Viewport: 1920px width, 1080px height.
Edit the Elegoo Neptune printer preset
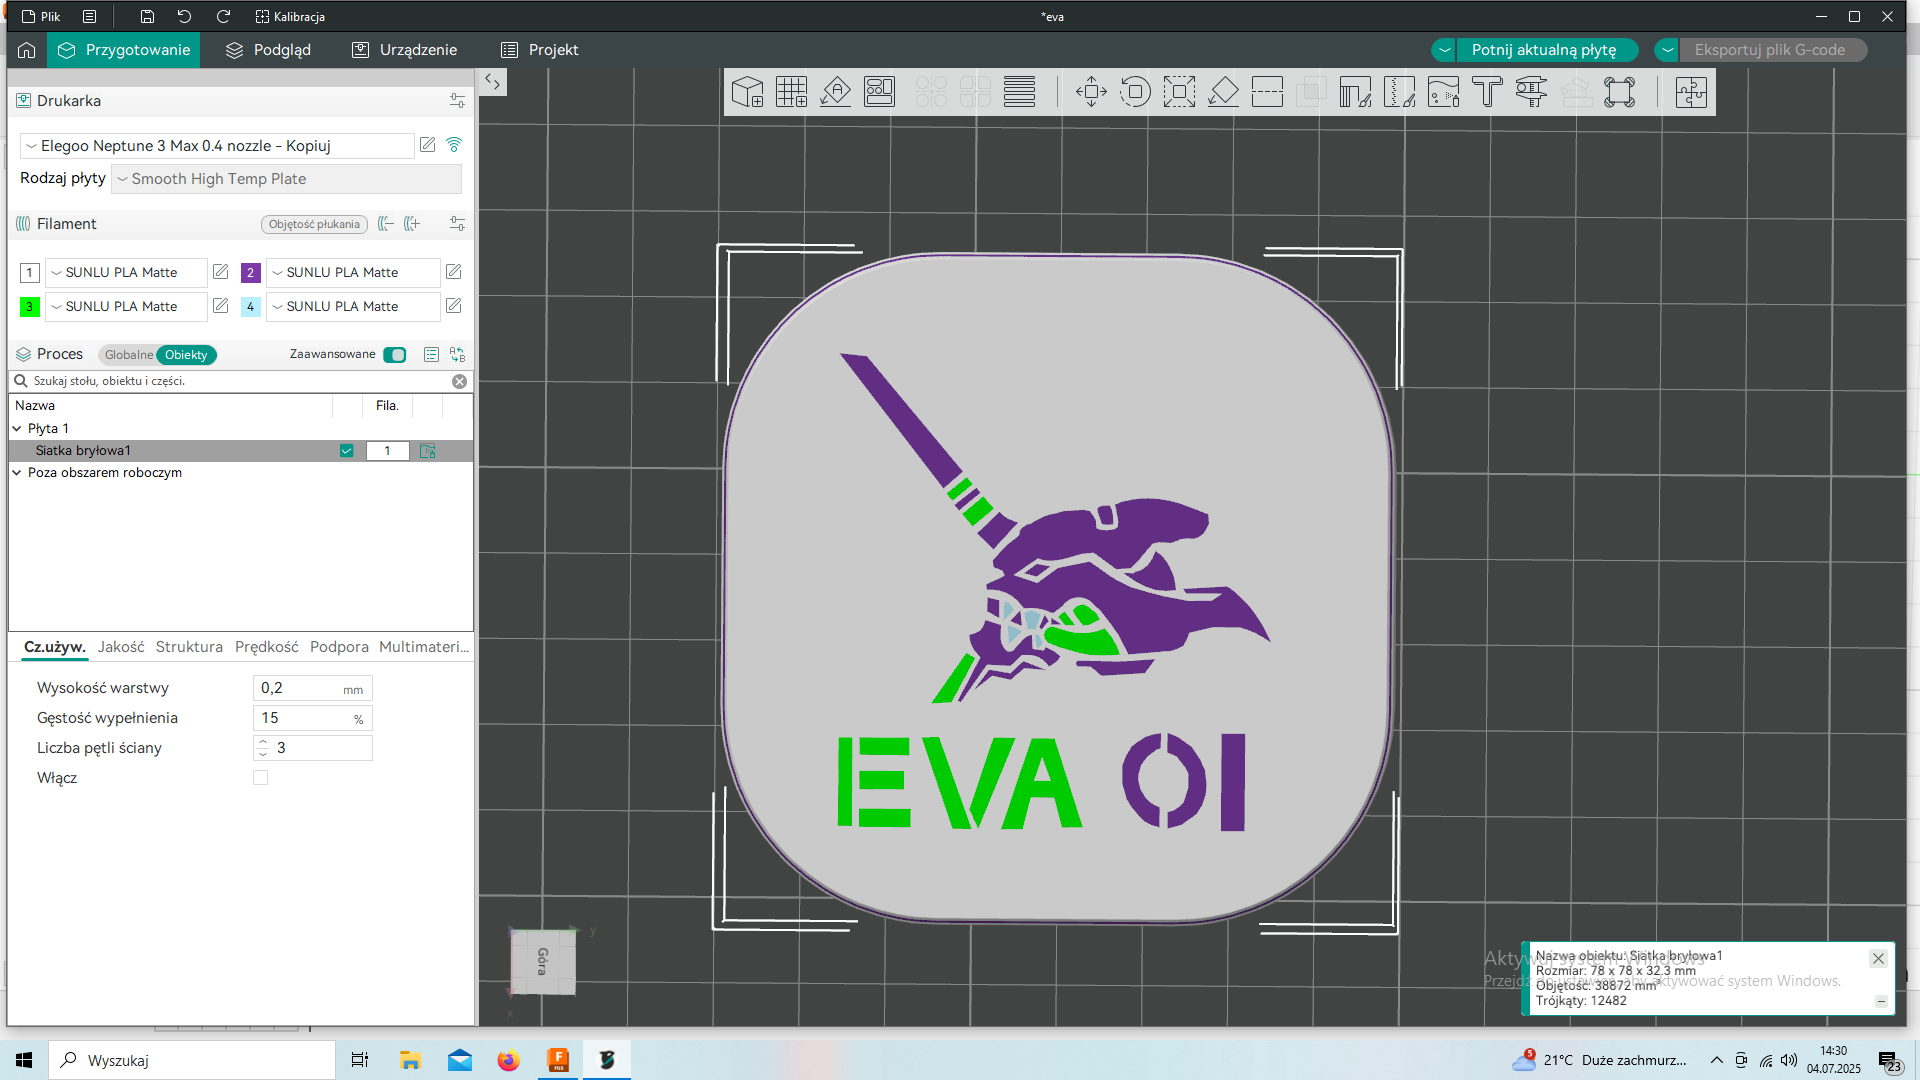(428, 145)
